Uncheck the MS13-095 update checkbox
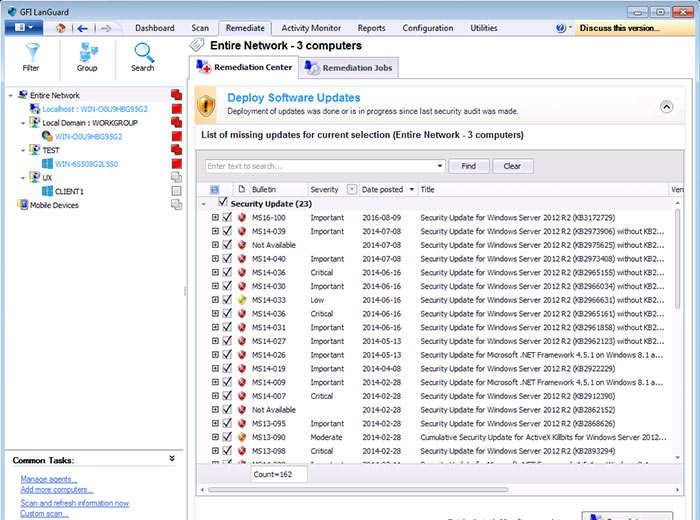The height and width of the screenshot is (520, 700). [x=227, y=423]
